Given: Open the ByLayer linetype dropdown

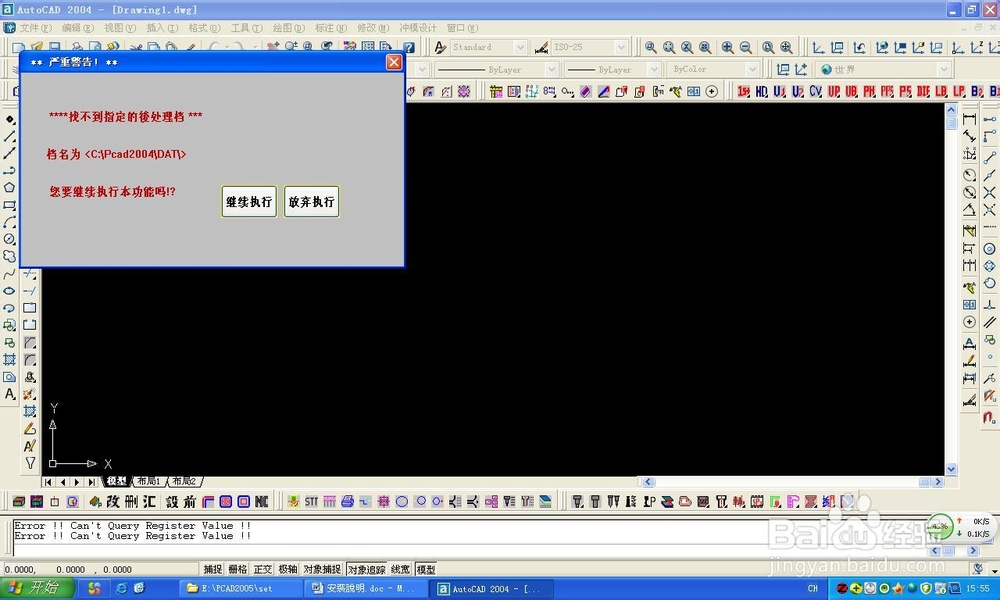Looking at the screenshot, I should pos(552,69).
